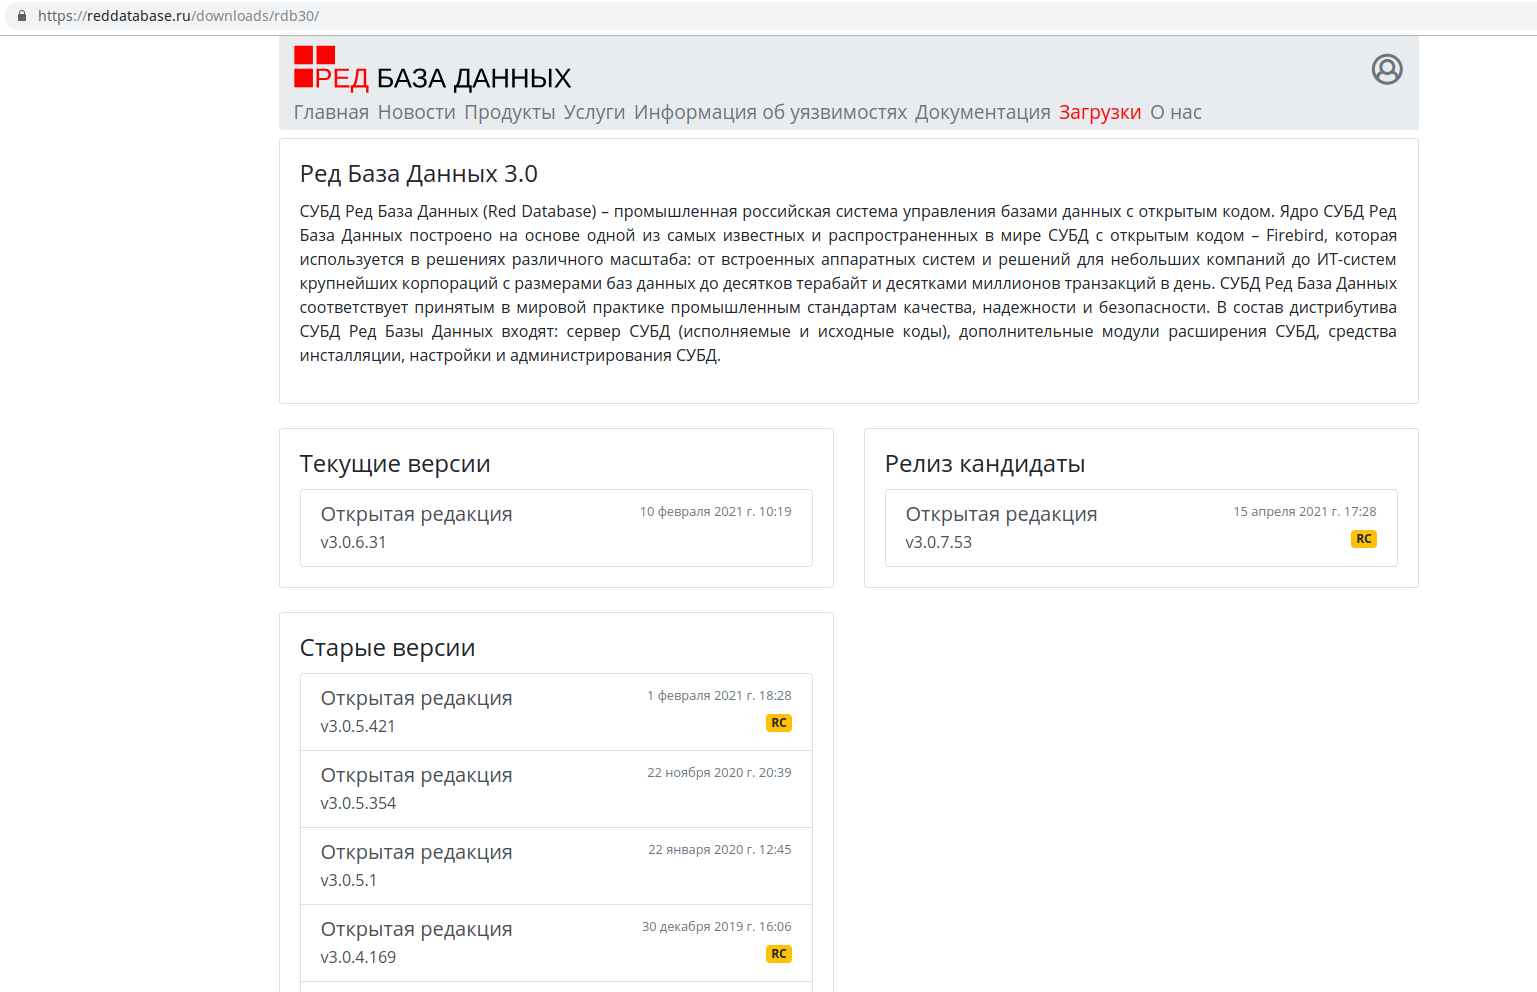Navigate to Услуги
Viewport: 1537px width, 992px height.
(594, 112)
